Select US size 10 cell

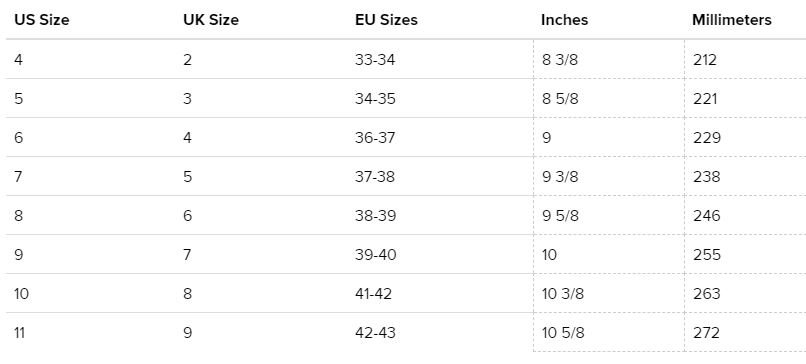point(22,294)
